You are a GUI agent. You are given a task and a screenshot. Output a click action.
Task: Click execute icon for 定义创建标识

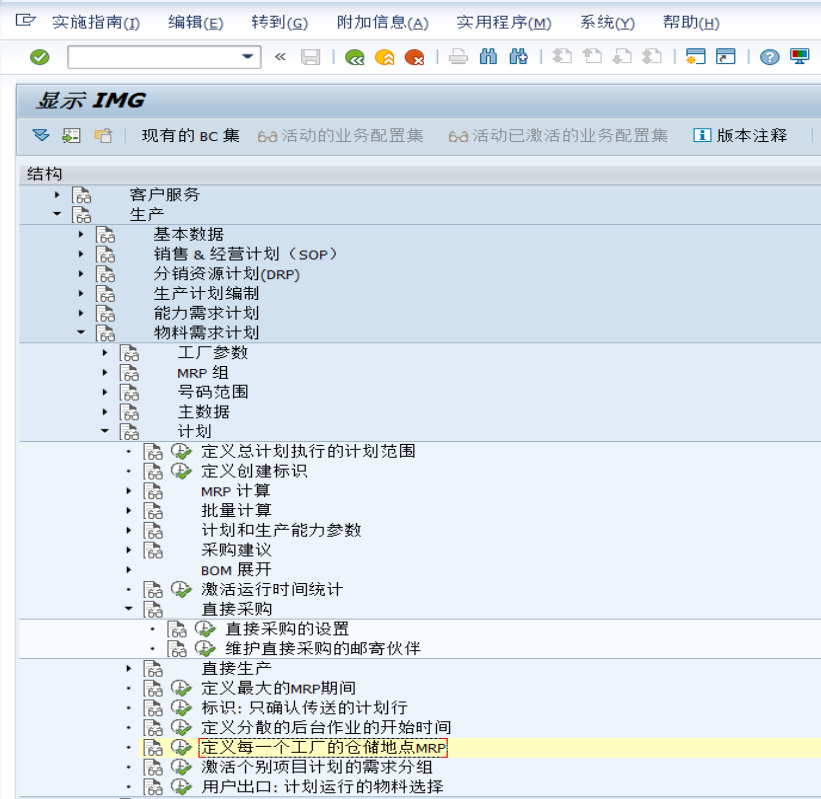182,471
